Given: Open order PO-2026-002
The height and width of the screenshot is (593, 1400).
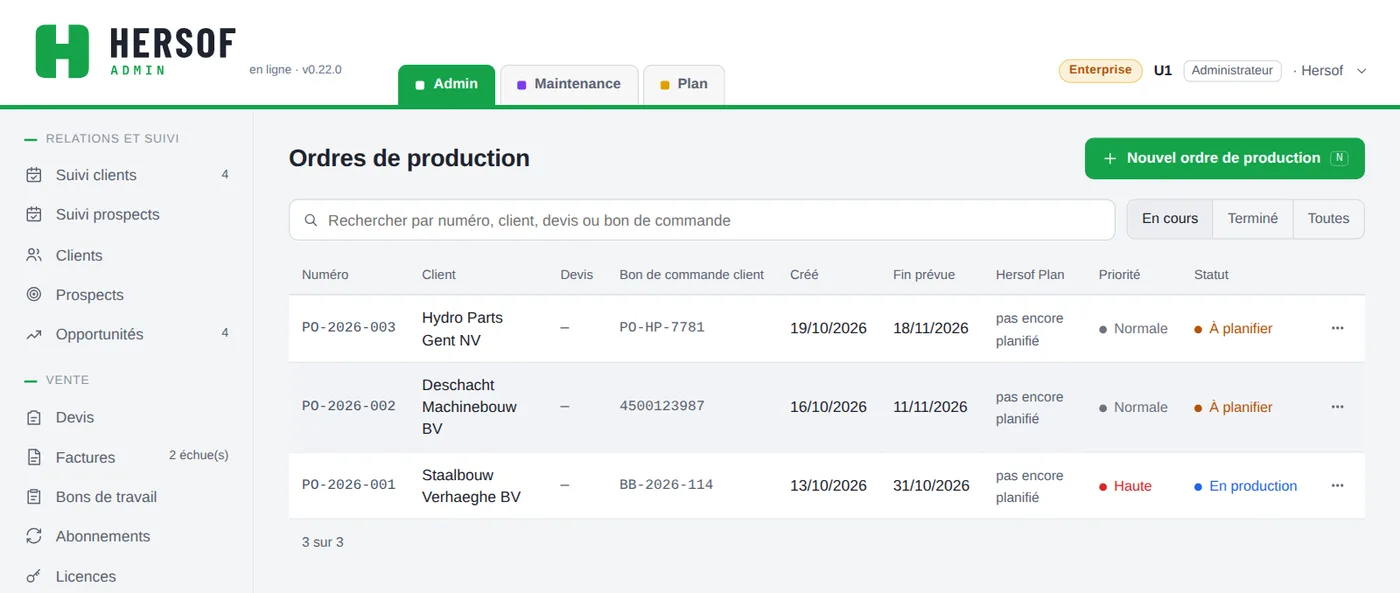Looking at the screenshot, I should click(349, 406).
